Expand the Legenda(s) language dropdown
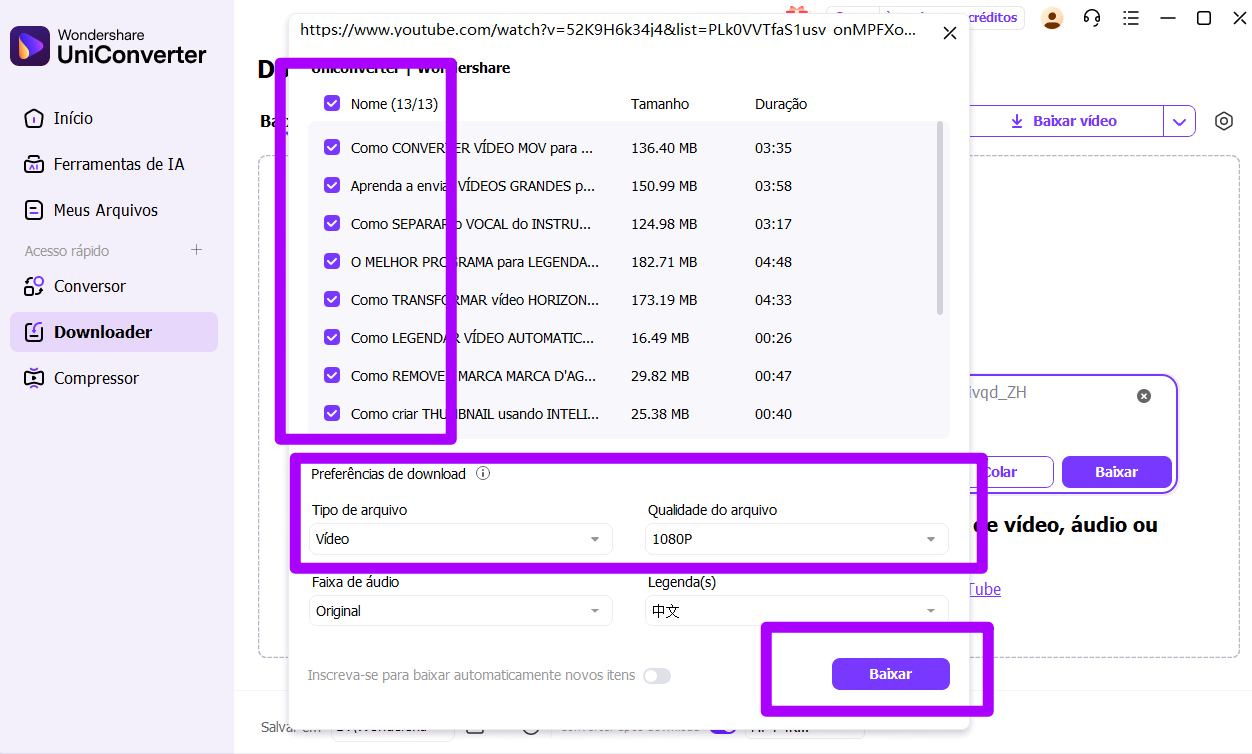The width and height of the screenshot is (1252, 754). point(796,611)
